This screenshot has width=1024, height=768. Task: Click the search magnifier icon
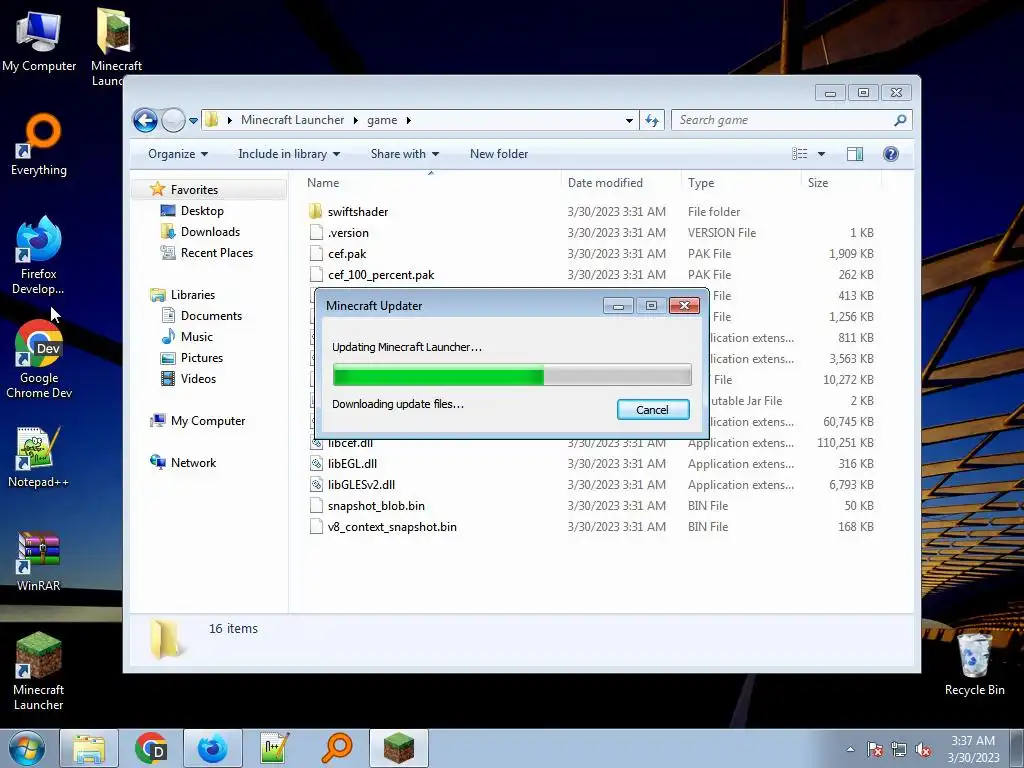[900, 120]
